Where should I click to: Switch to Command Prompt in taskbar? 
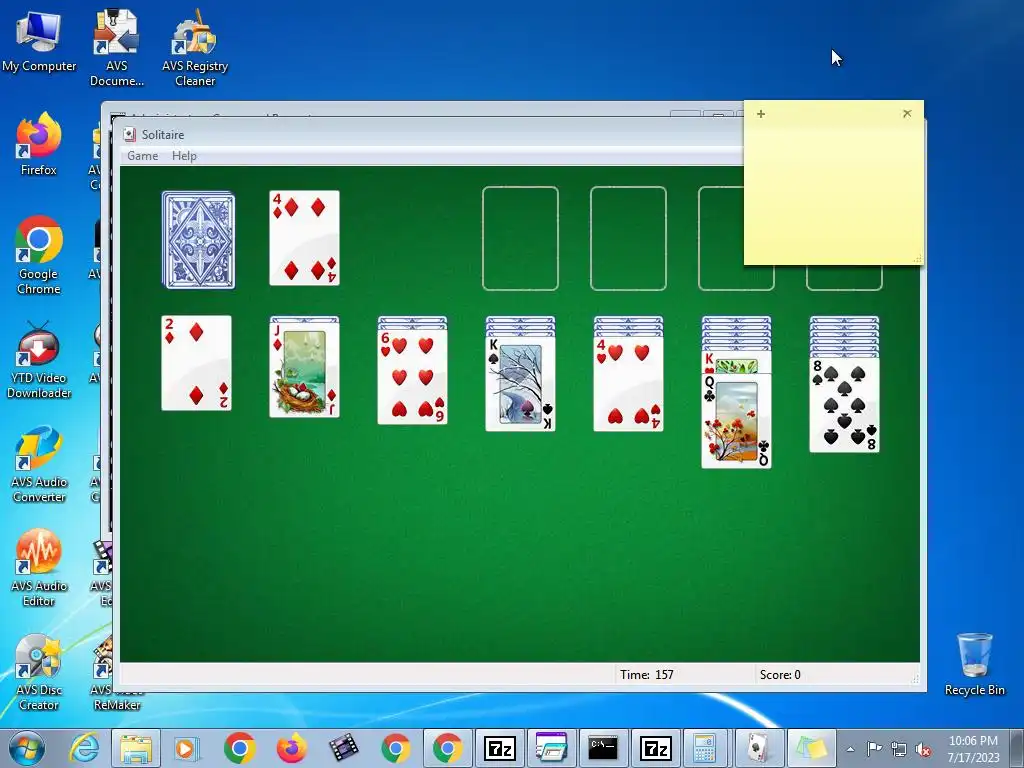click(x=603, y=748)
